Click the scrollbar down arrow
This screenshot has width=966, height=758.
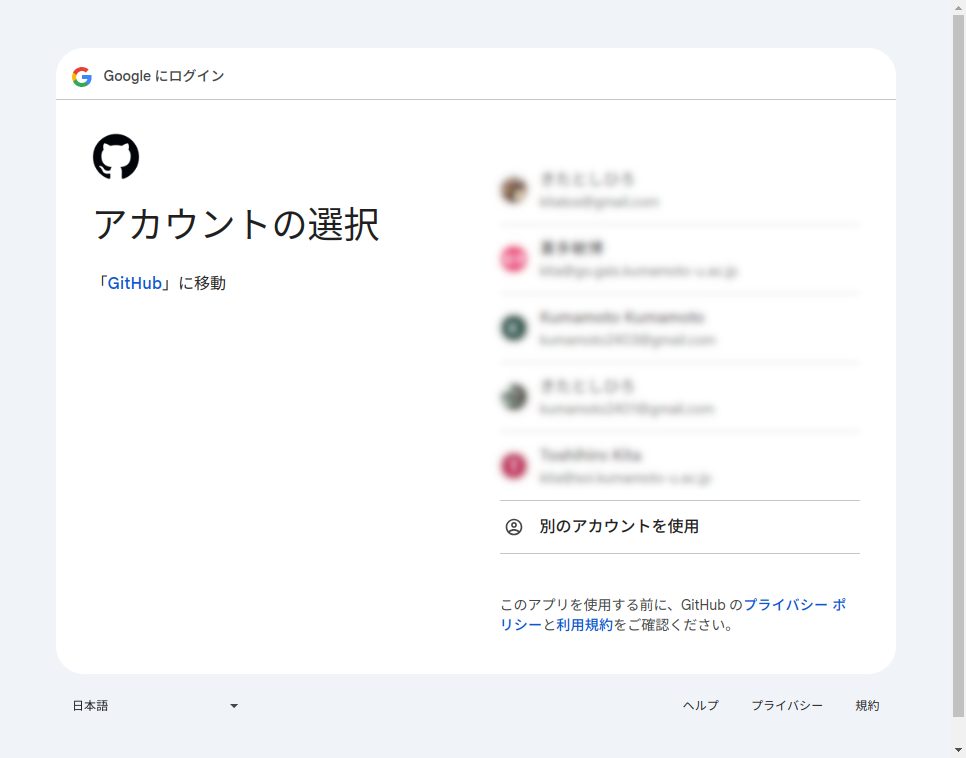pyautogui.click(x=959, y=750)
